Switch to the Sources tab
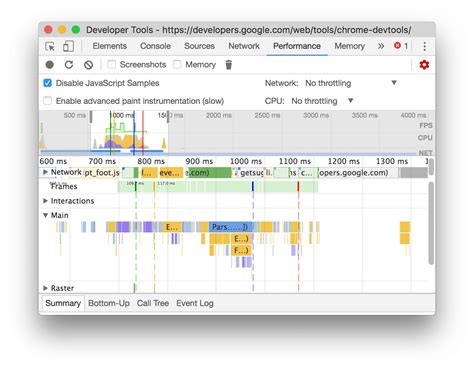 point(199,46)
